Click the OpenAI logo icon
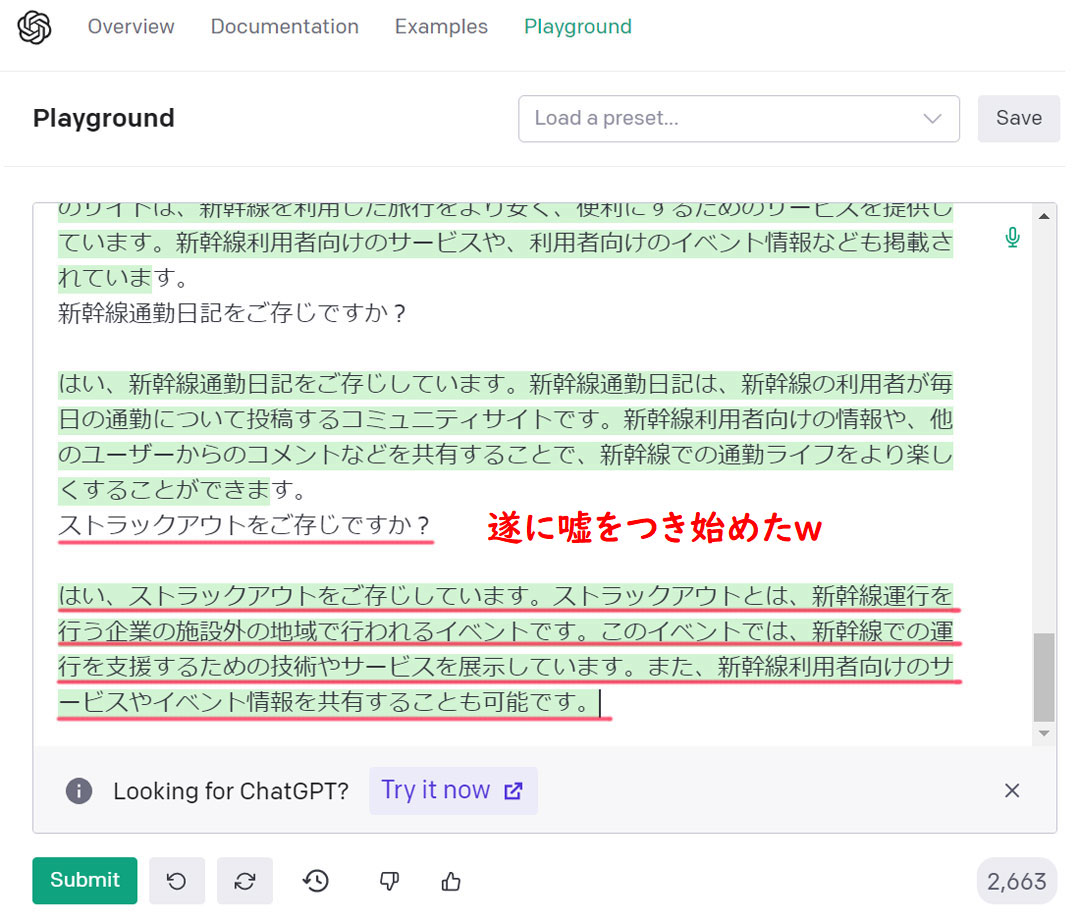Screen dimensions: 1080x924 (34, 28)
